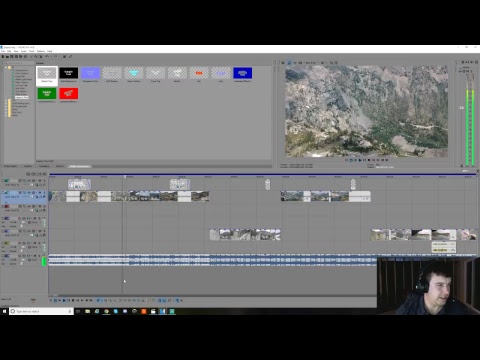Click the highlighted external monitor preview icon
Viewport: 480px width, 360px height.
(289, 63)
